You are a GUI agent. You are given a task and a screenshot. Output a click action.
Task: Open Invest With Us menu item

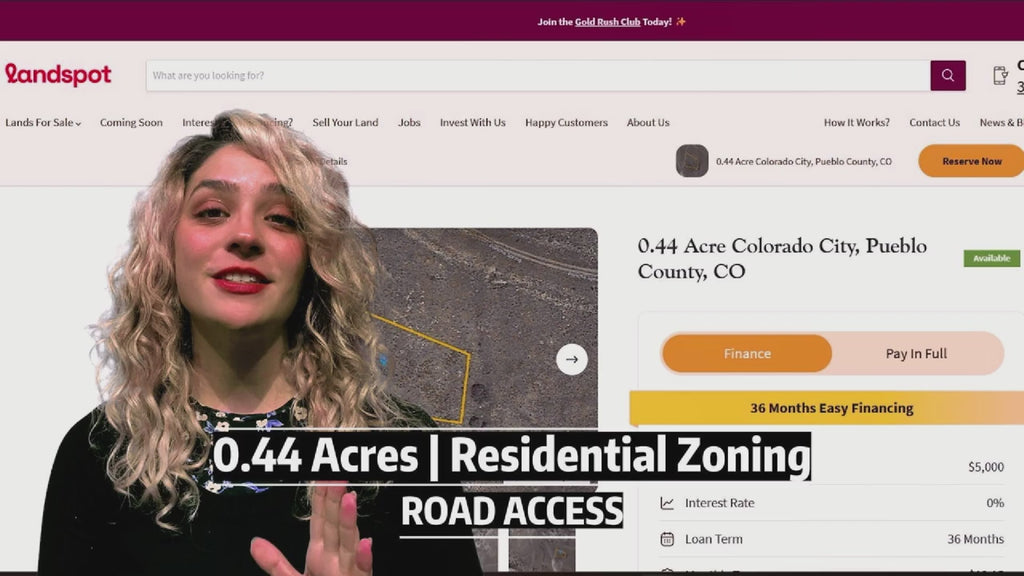pos(472,122)
